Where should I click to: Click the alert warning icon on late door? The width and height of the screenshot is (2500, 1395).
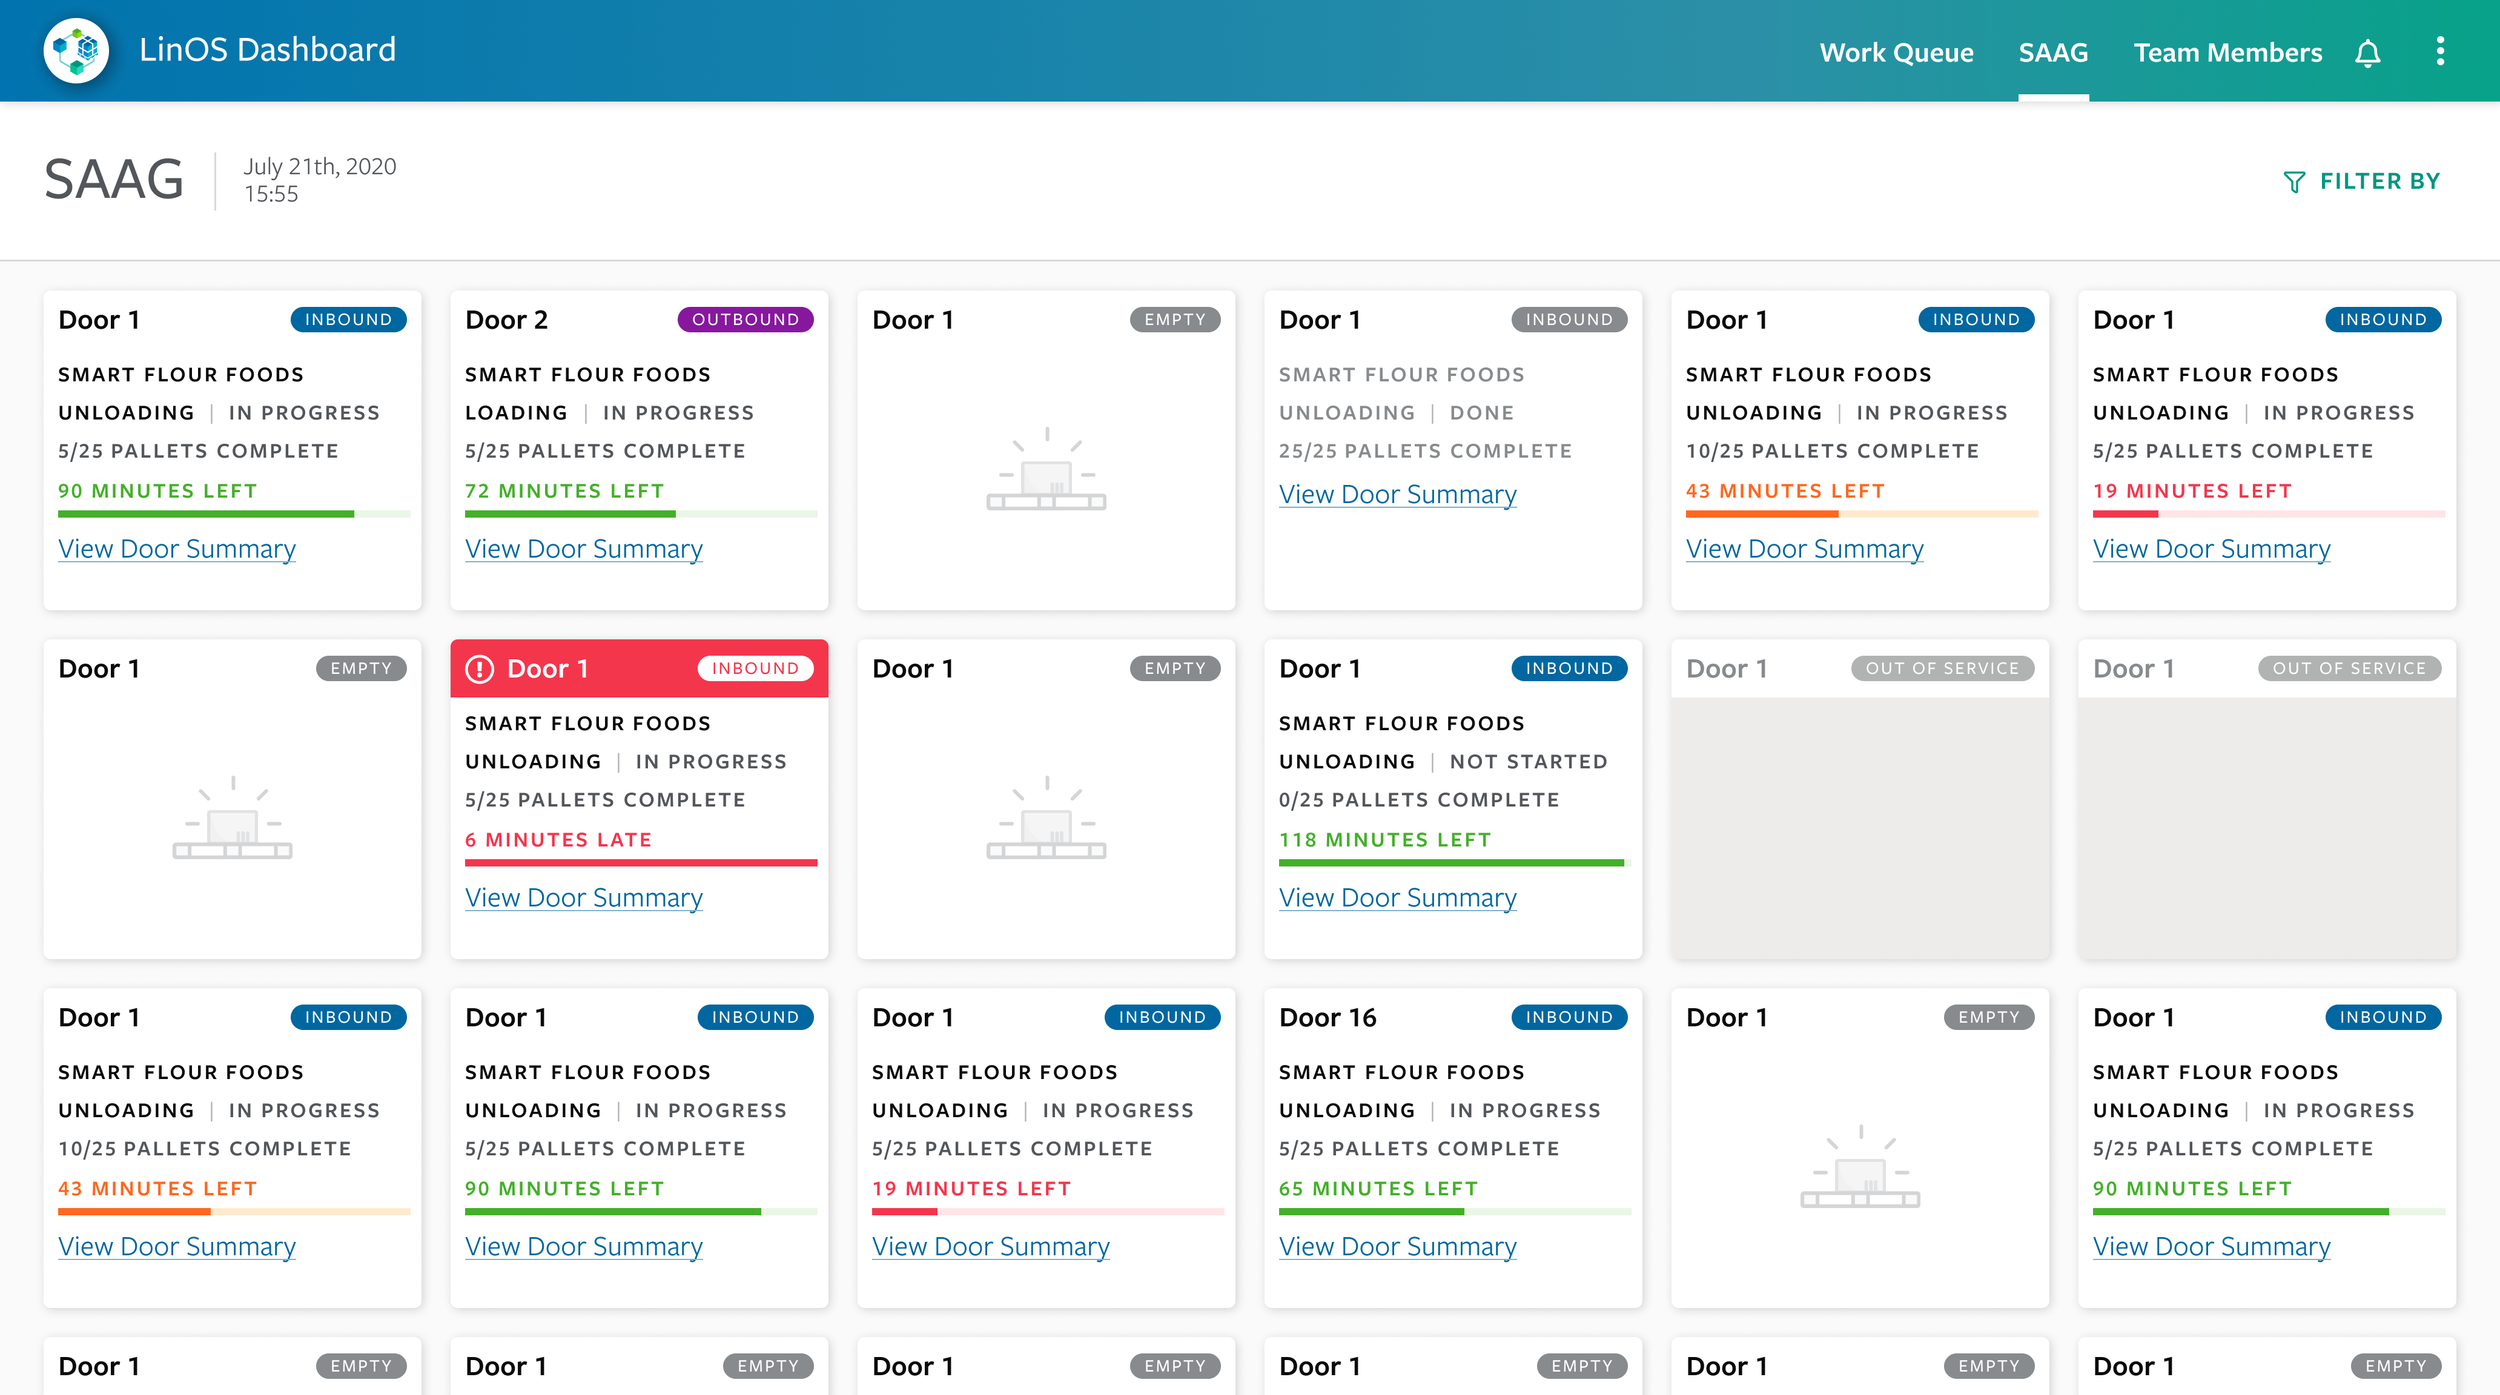480,669
